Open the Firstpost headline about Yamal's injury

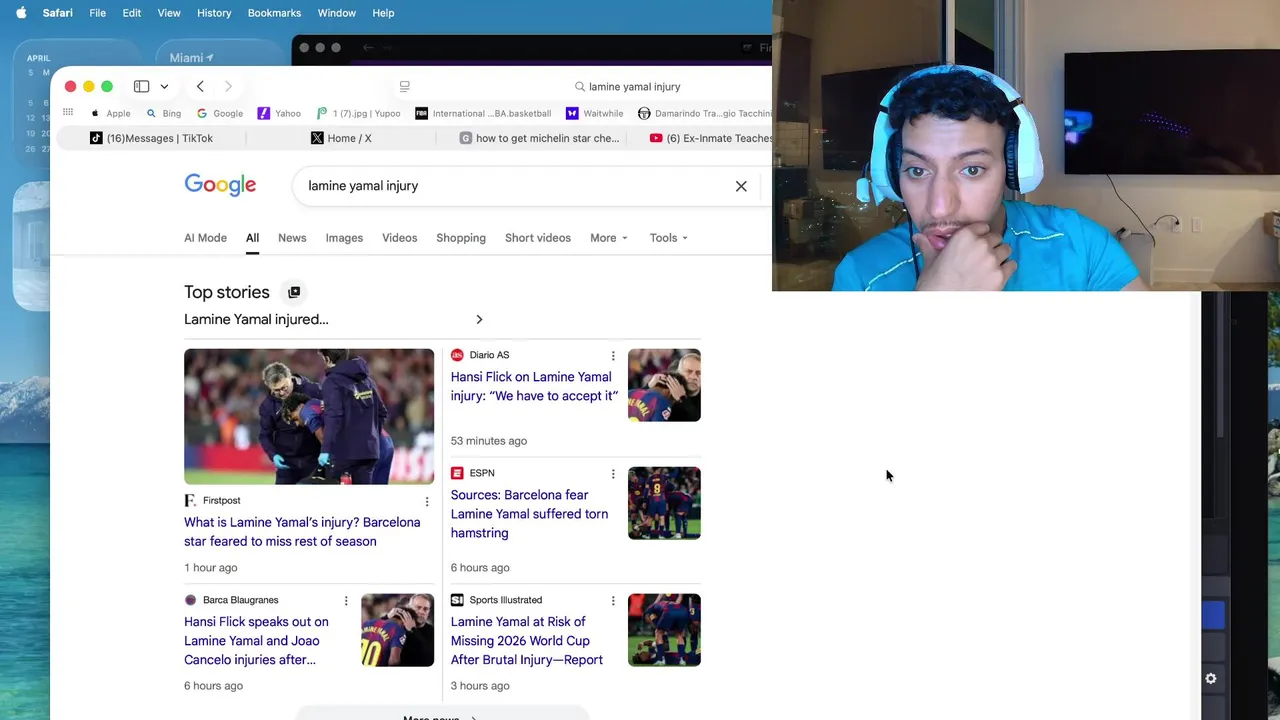pyautogui.click(x=302, y=532)
